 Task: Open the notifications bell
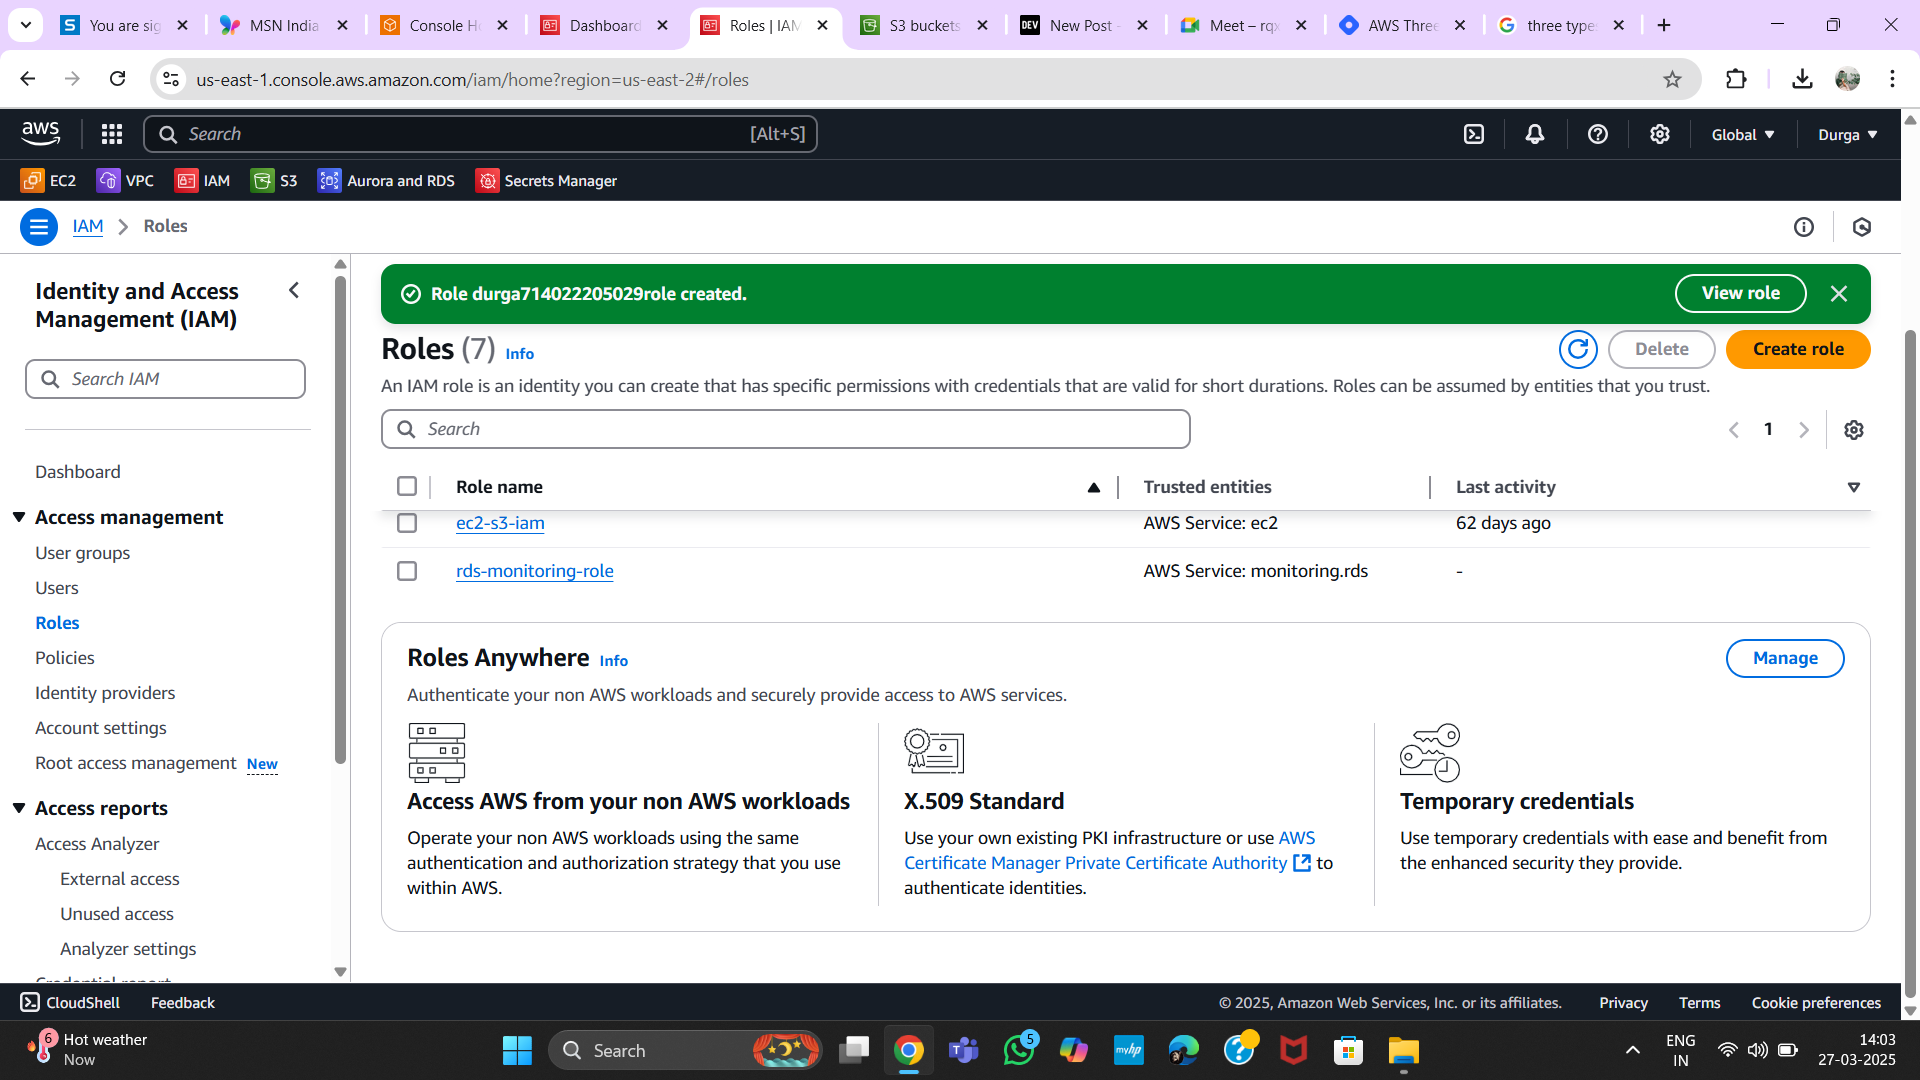tap(1535, 134)
